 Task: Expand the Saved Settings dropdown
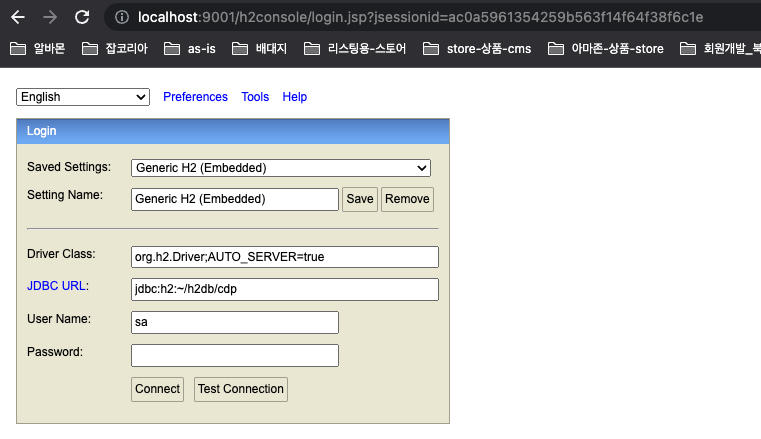click(x=281, y=168)
